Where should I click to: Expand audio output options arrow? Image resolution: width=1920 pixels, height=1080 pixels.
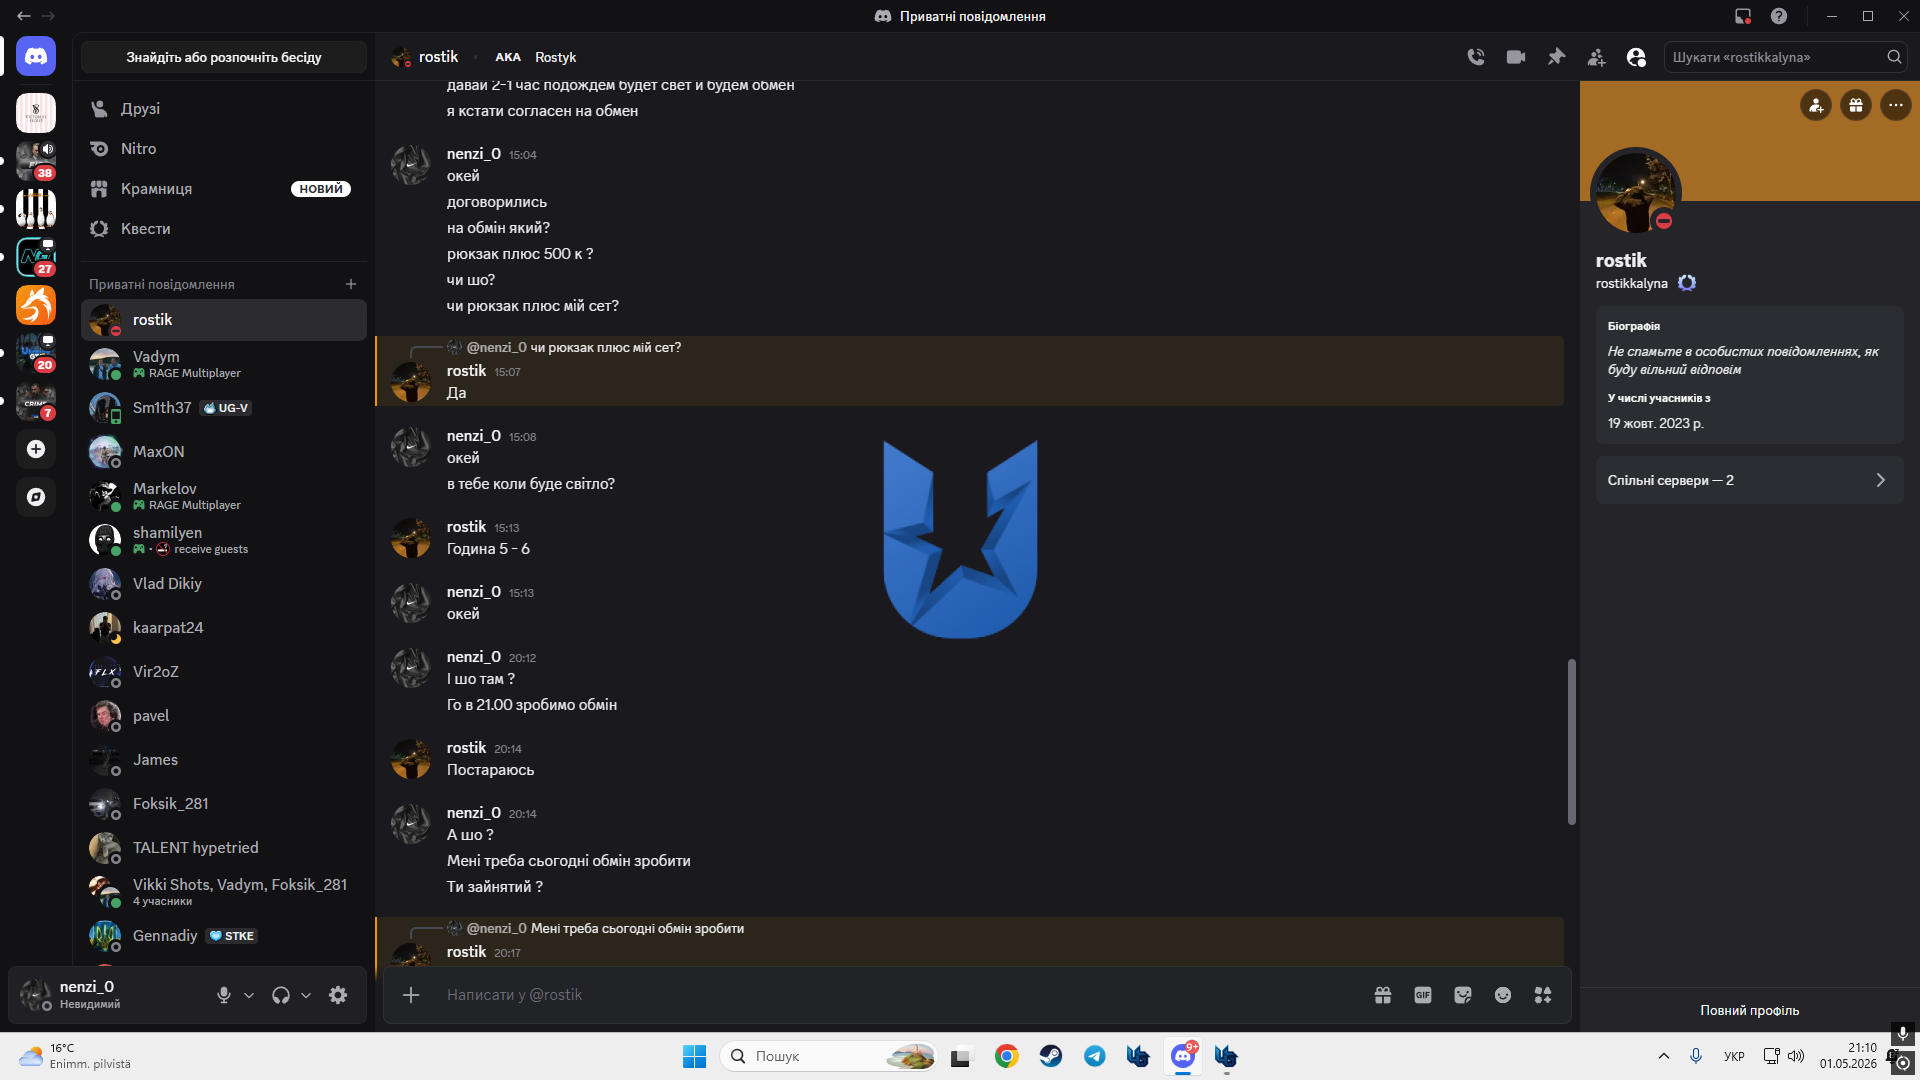tap(306, 995)
